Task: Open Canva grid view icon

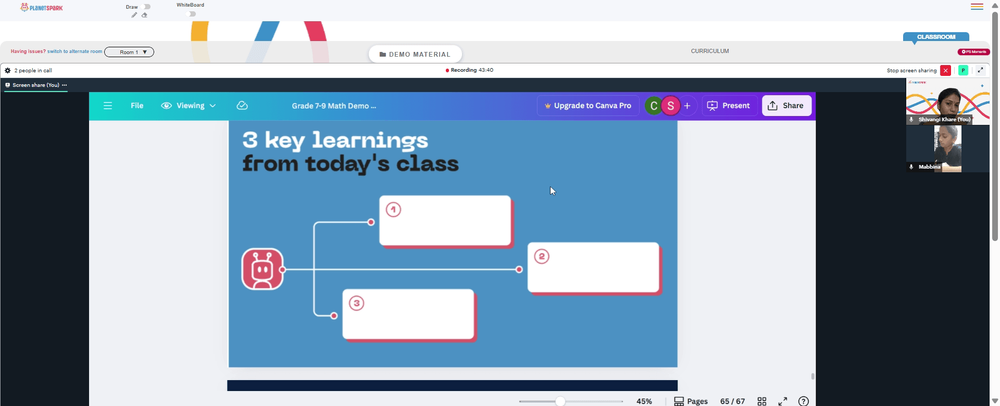Action: [x=761, y=402]
